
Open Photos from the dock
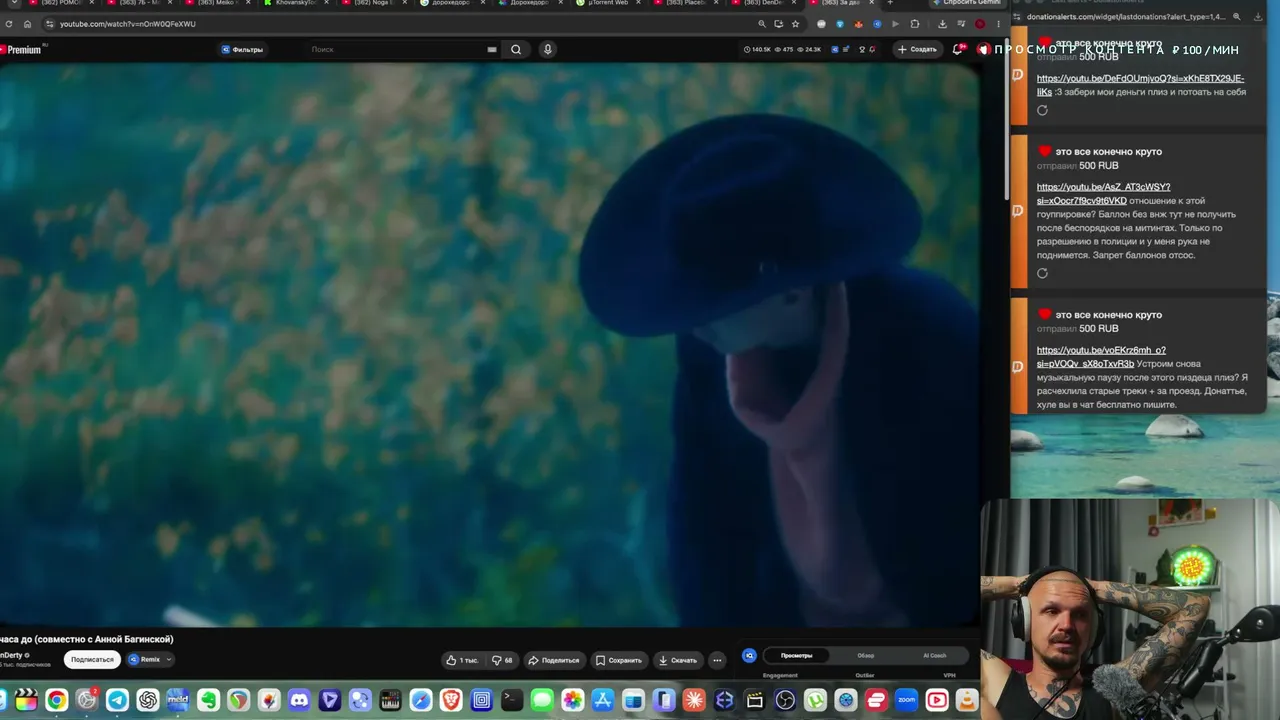click(x=573, y=700)
